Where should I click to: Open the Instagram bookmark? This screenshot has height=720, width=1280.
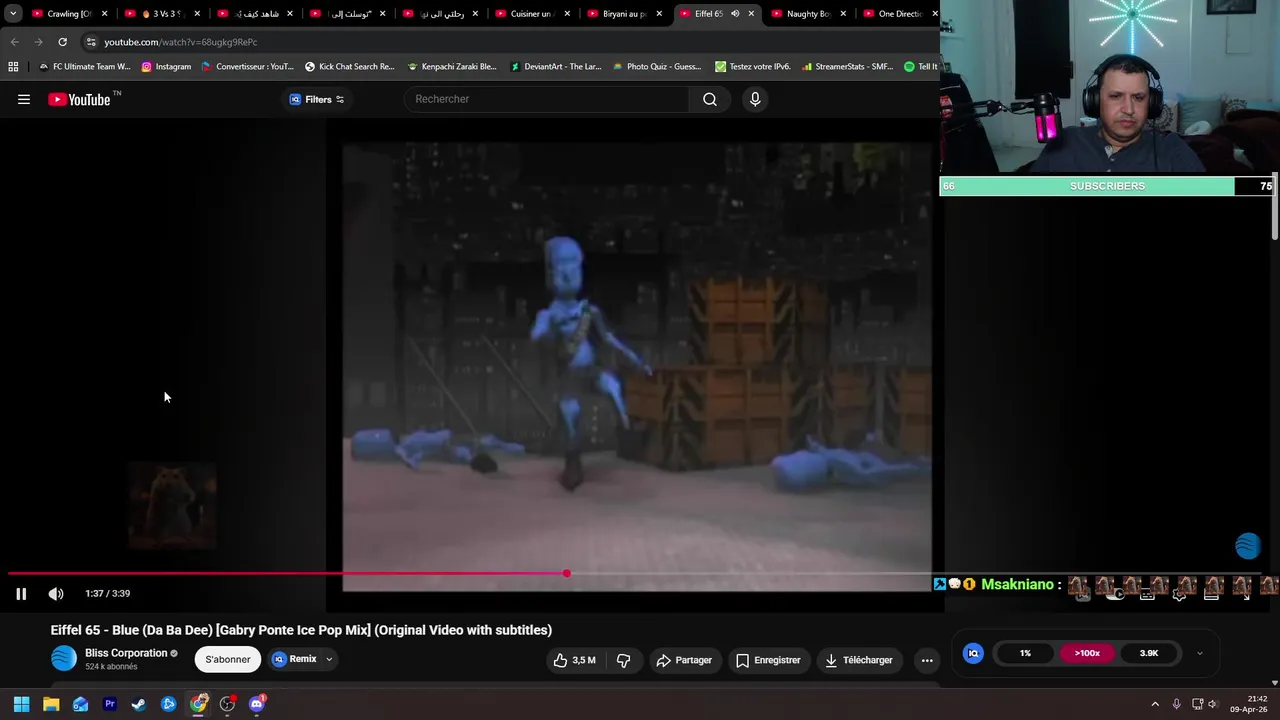166,67
